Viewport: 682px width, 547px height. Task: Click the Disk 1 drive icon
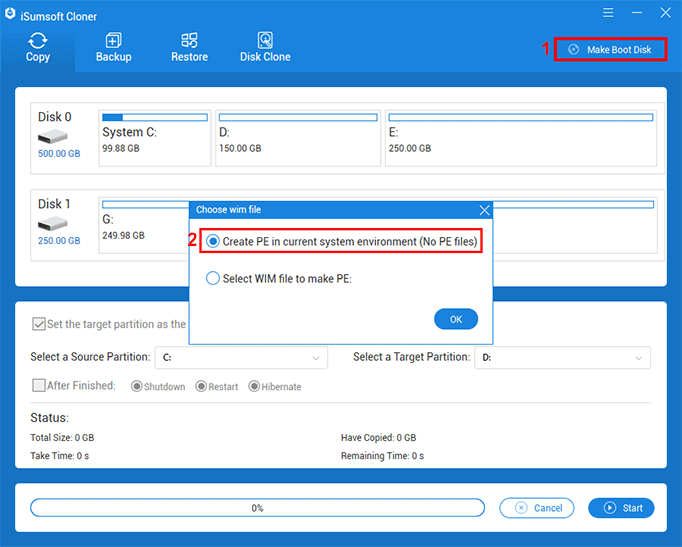coord(53,224)
